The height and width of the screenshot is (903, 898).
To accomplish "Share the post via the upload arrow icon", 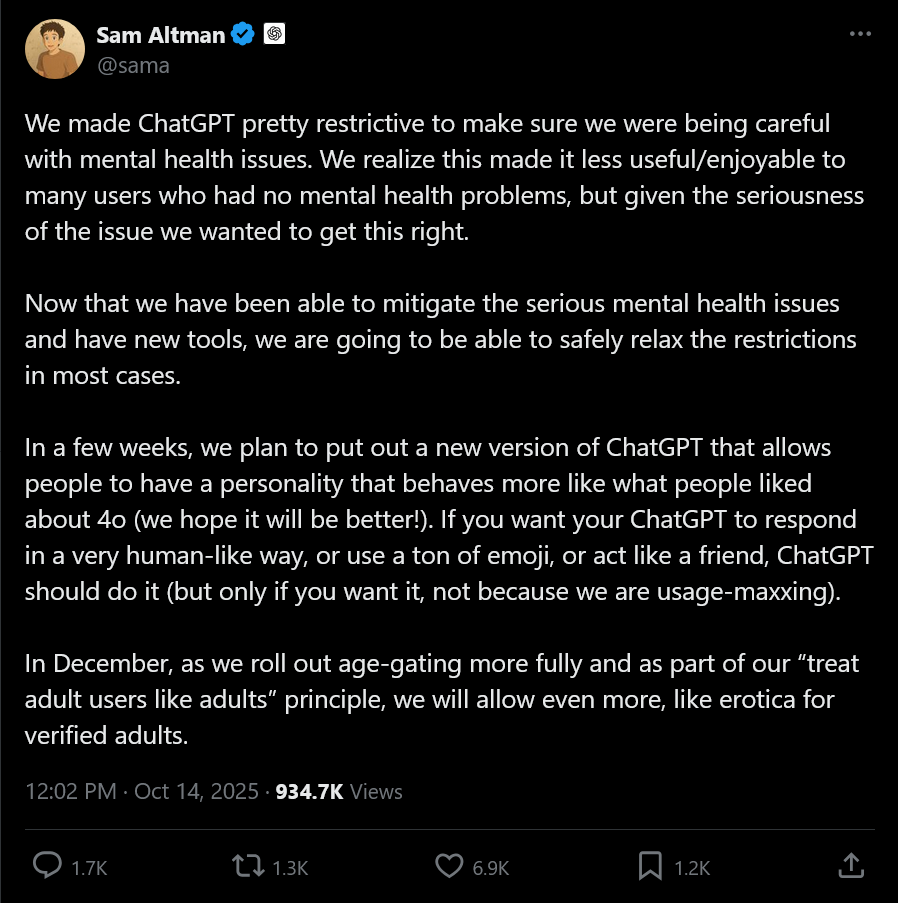I will click(x=850, y=865).
